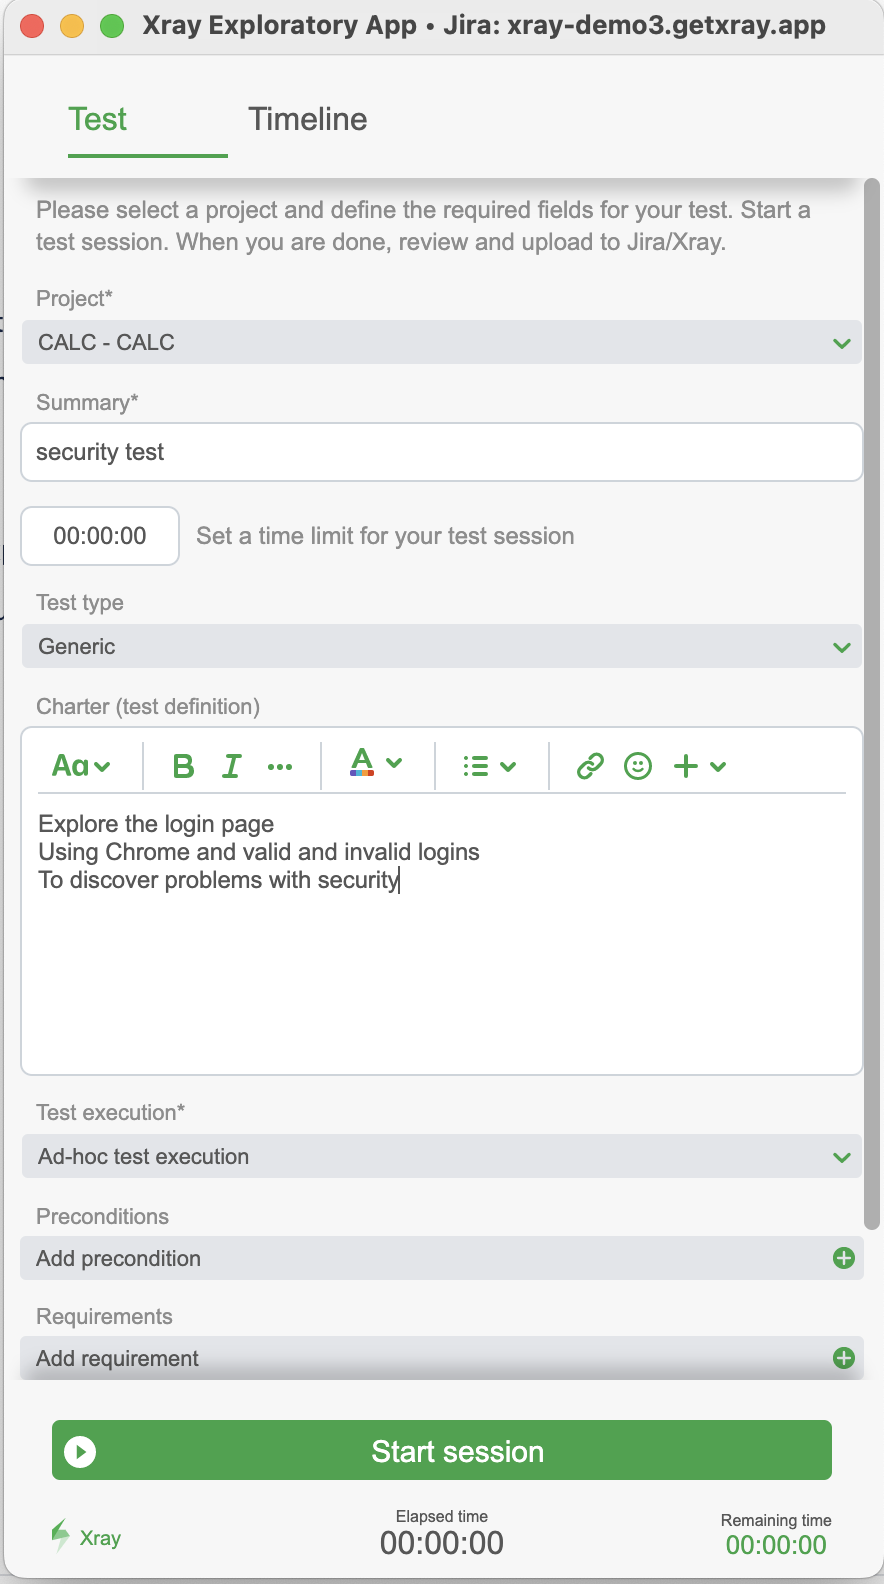Close the Xray Exploratory App window
Image resolution: width=884 pixels, height=1584 pixels.
pyautogui.click(x=32, y=26)
